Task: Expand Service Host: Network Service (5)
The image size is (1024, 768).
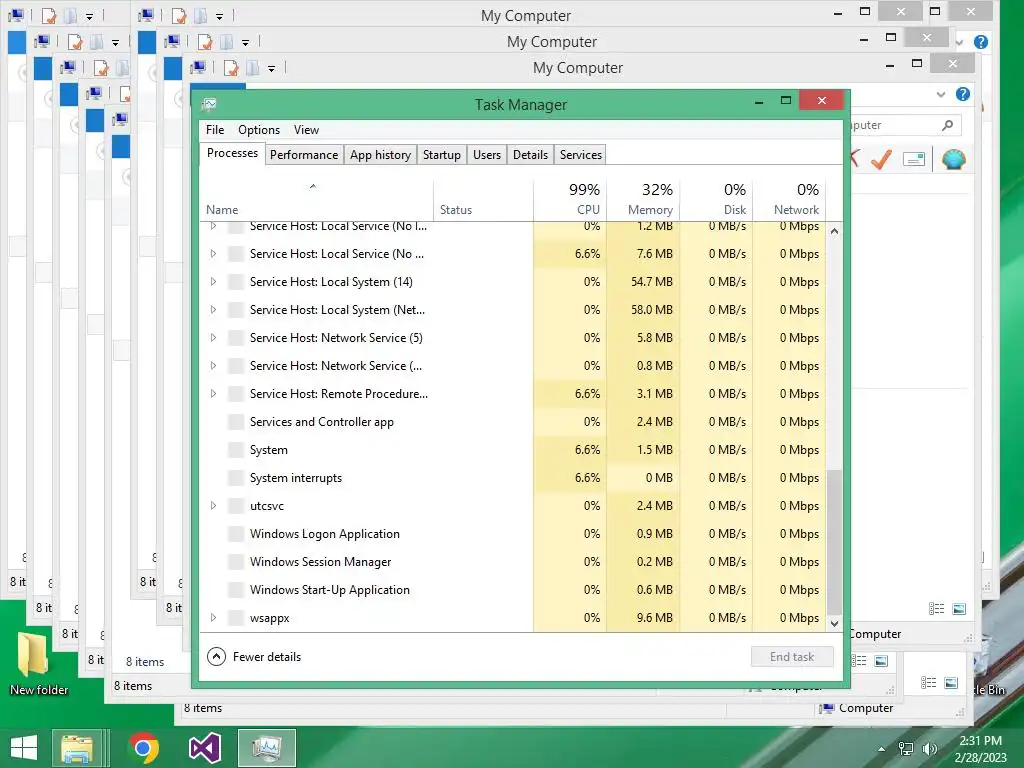Action: pos(213,338)
